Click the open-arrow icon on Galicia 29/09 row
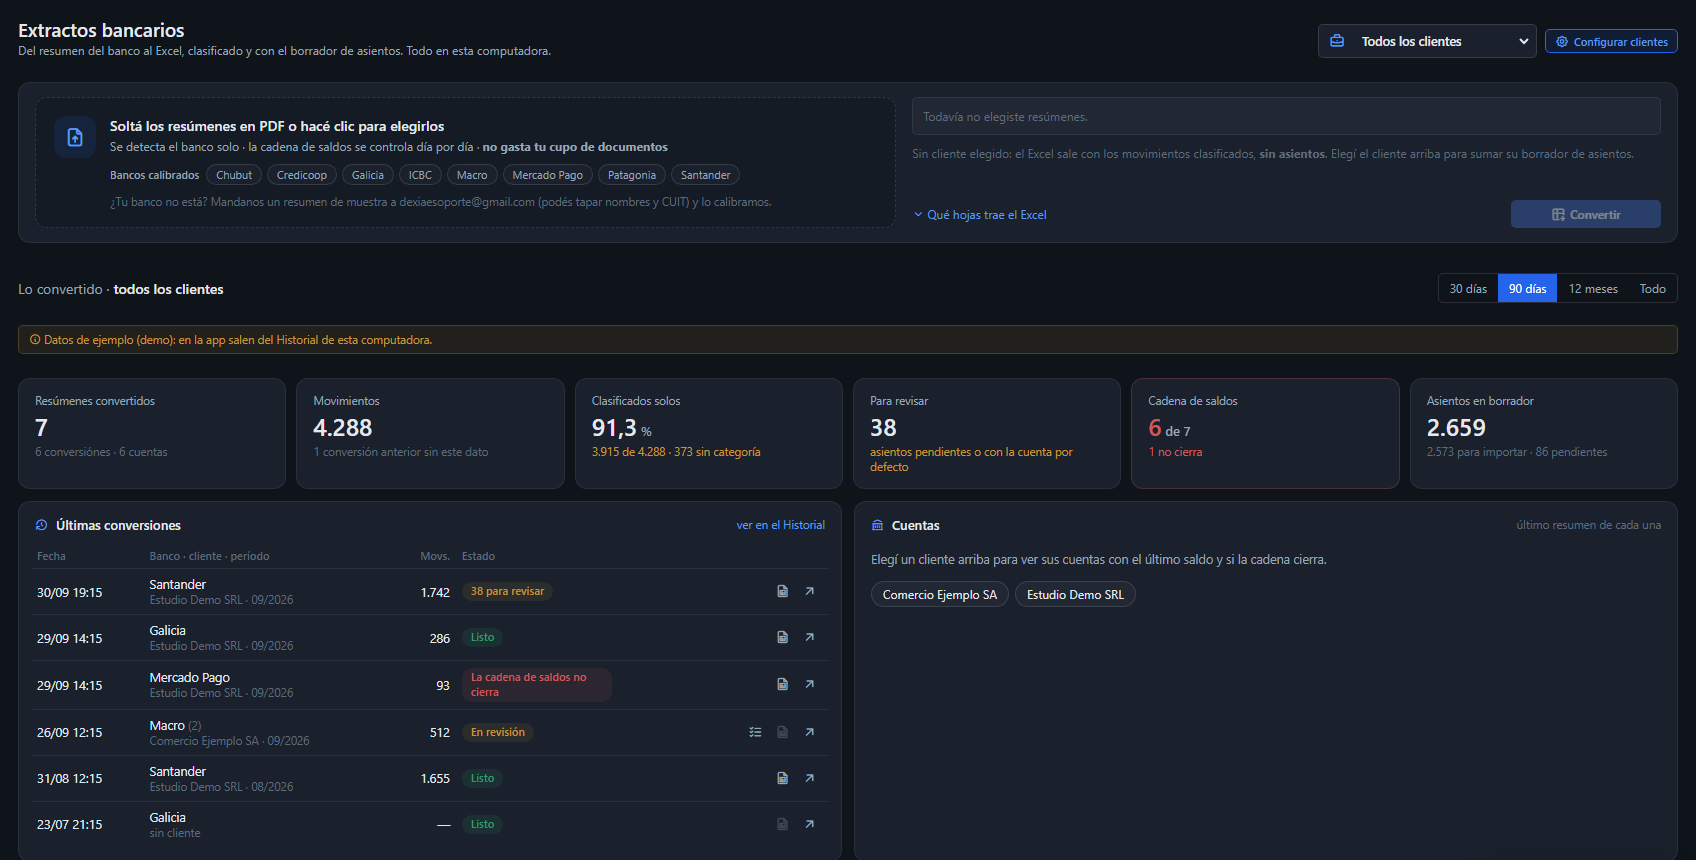 810,637
